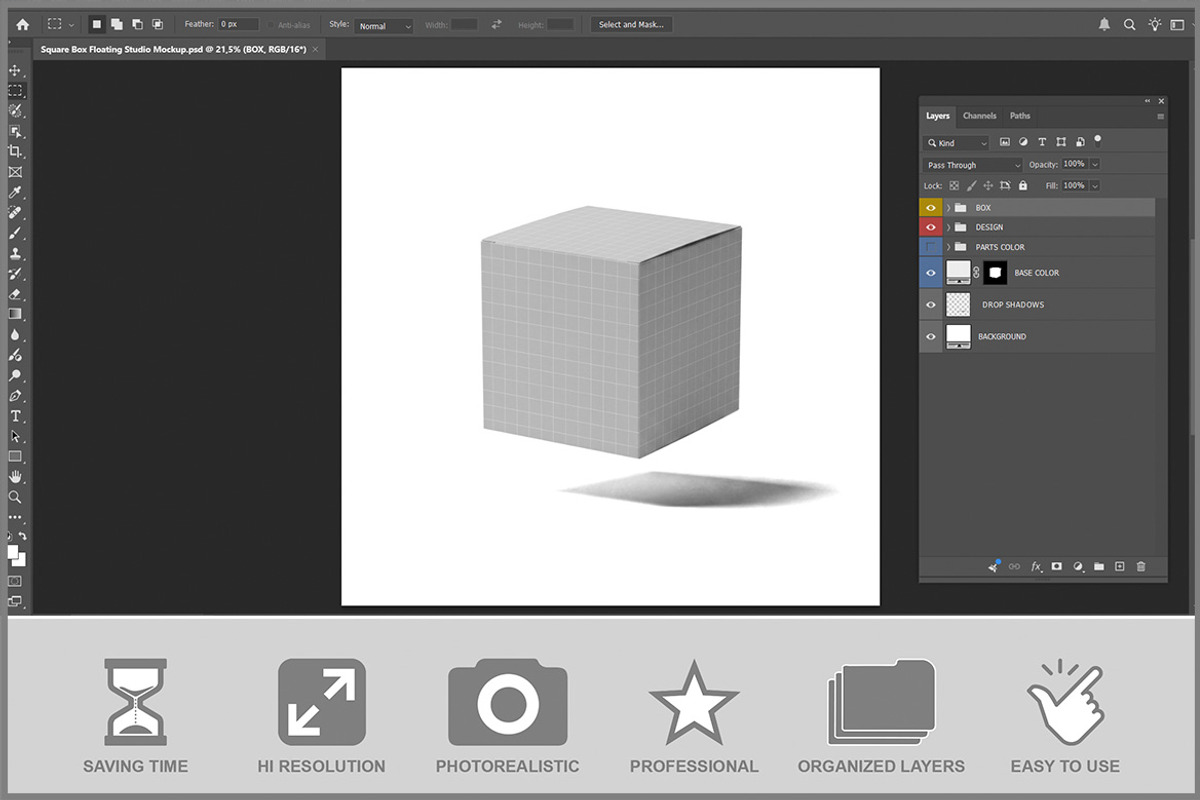The image size is (1200, 800).
Task: Toggle the layer filter on/off switch
Action: click(1097, 141)
